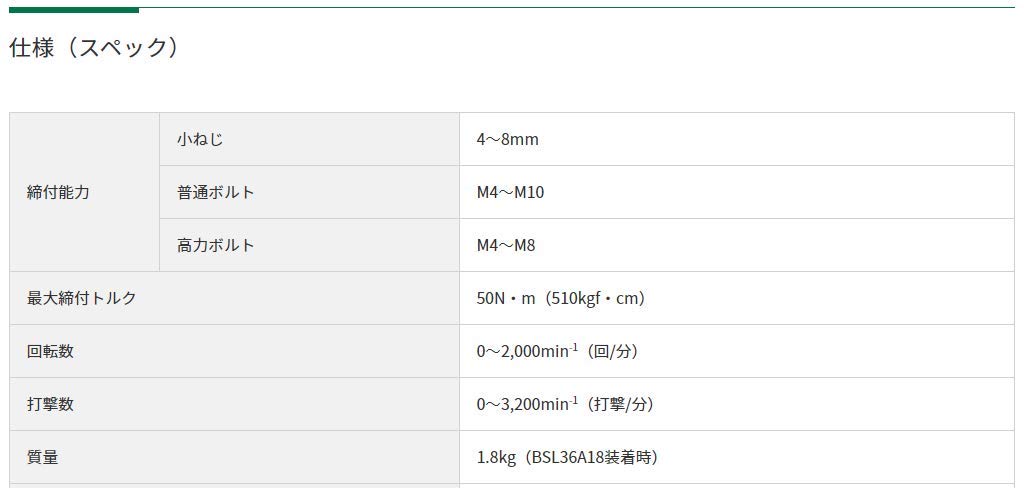Click the 回転数 row header
The width and height of the screenshot is (1024, 488).
[x=234, y=351]
